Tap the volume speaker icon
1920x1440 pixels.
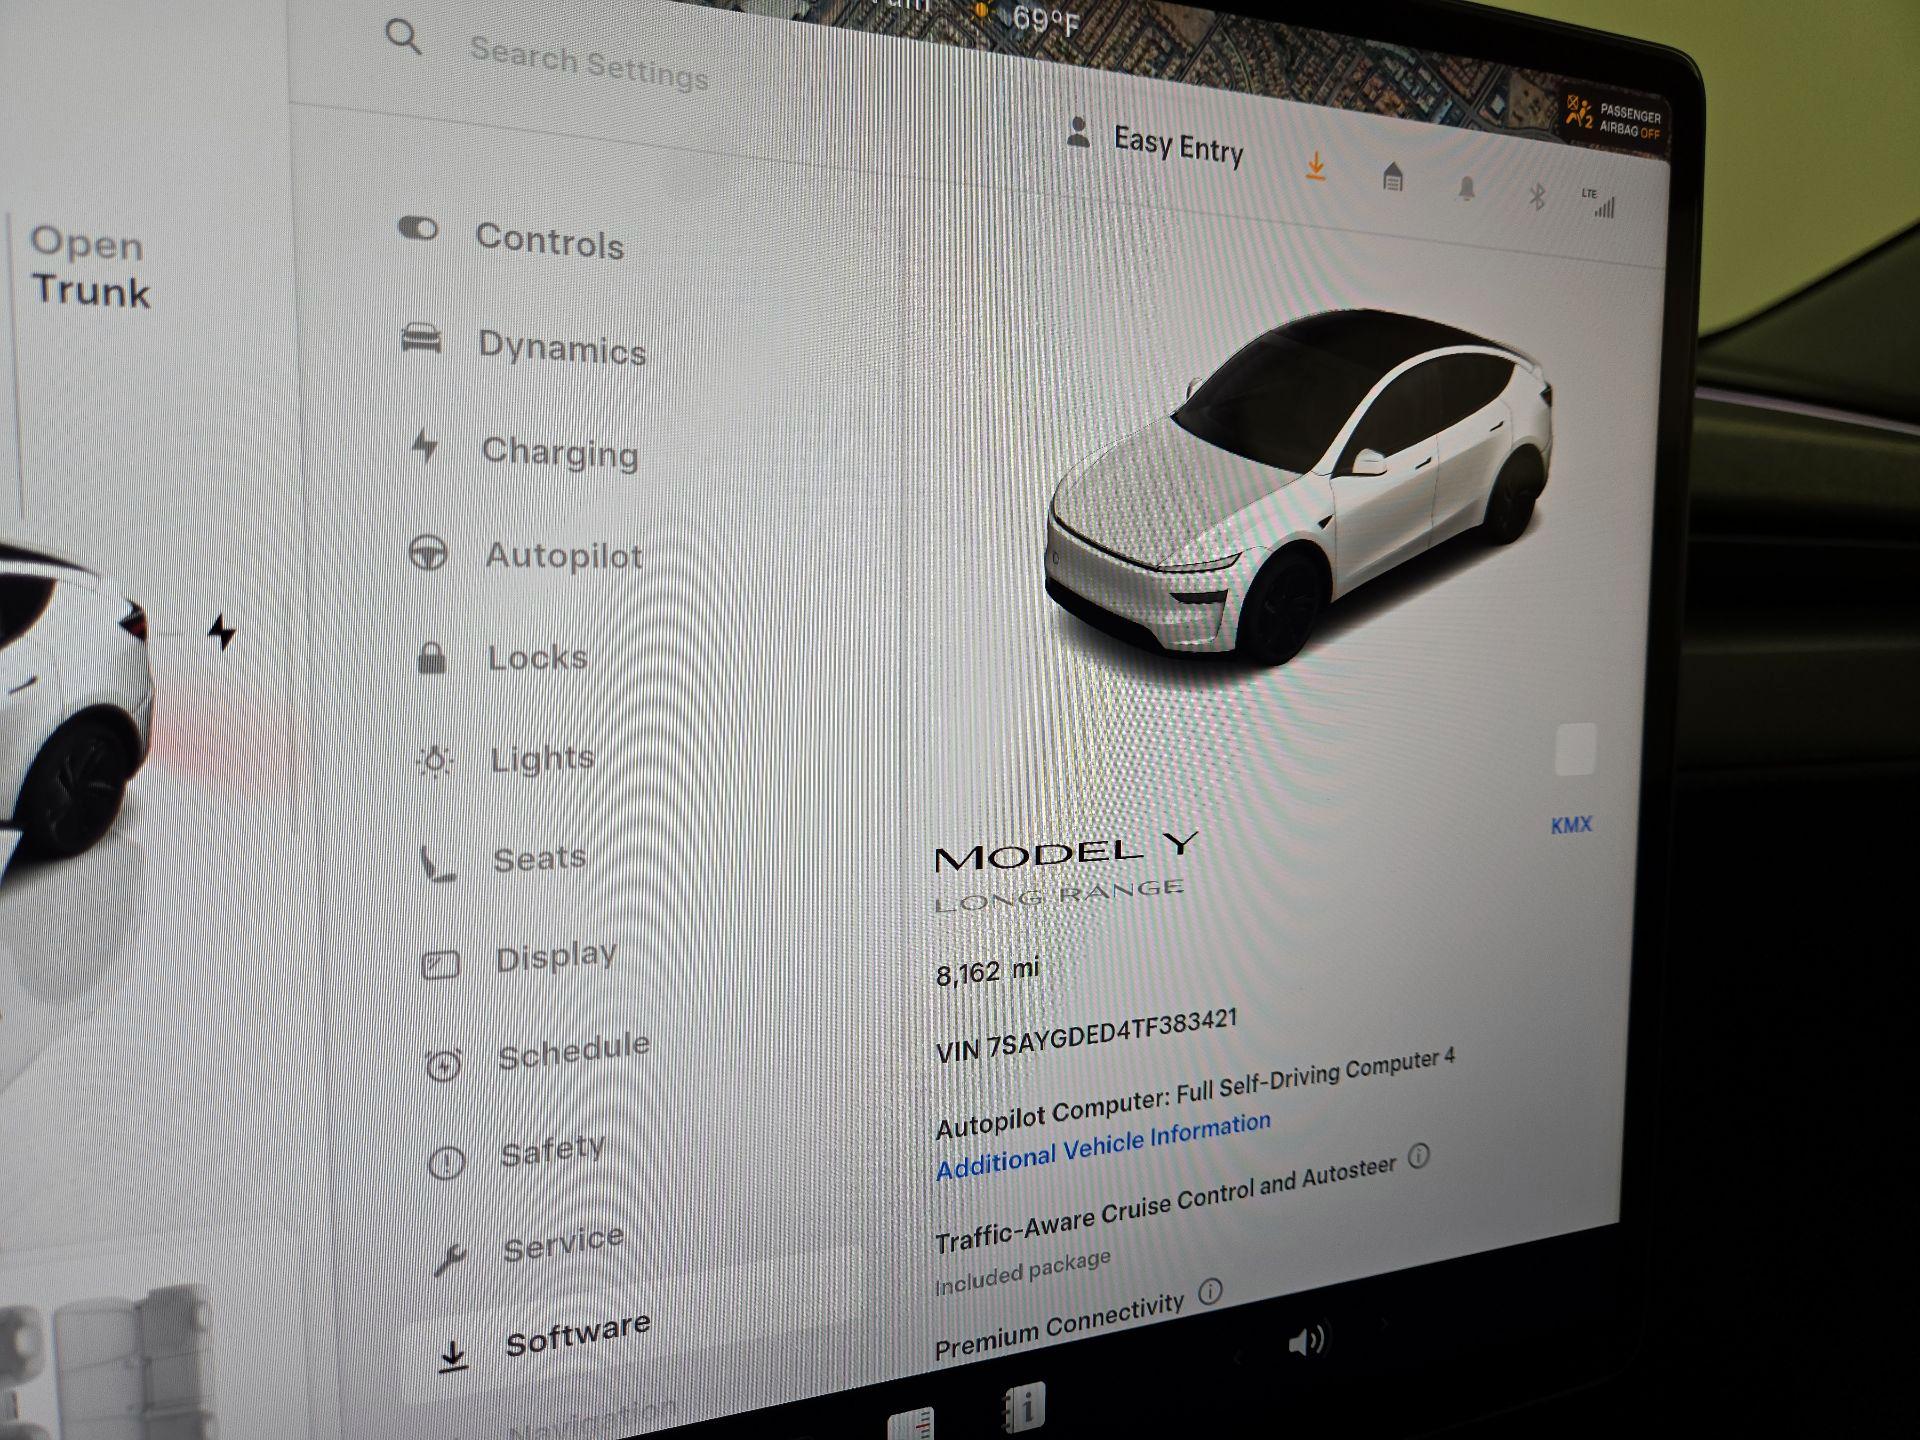[1306, 1341]
